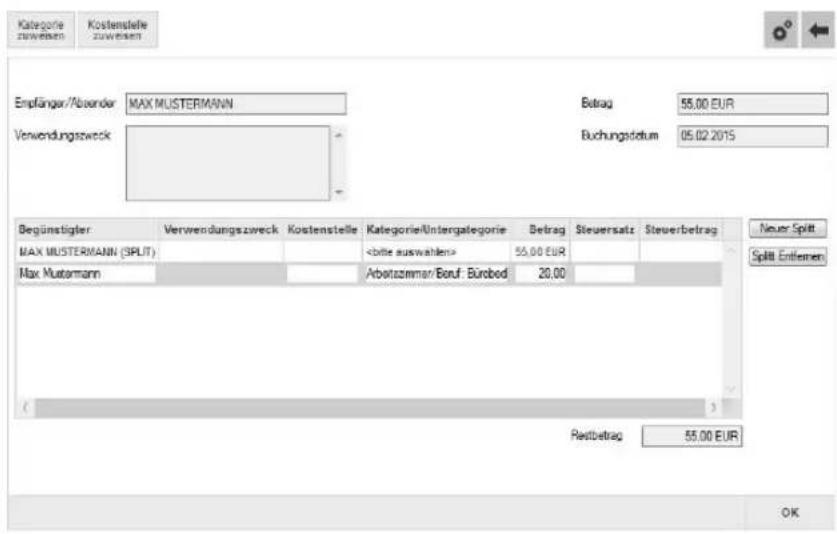Click the horizontal scrollbar thumb
This screenshot has height=534, width=837.
370,407
